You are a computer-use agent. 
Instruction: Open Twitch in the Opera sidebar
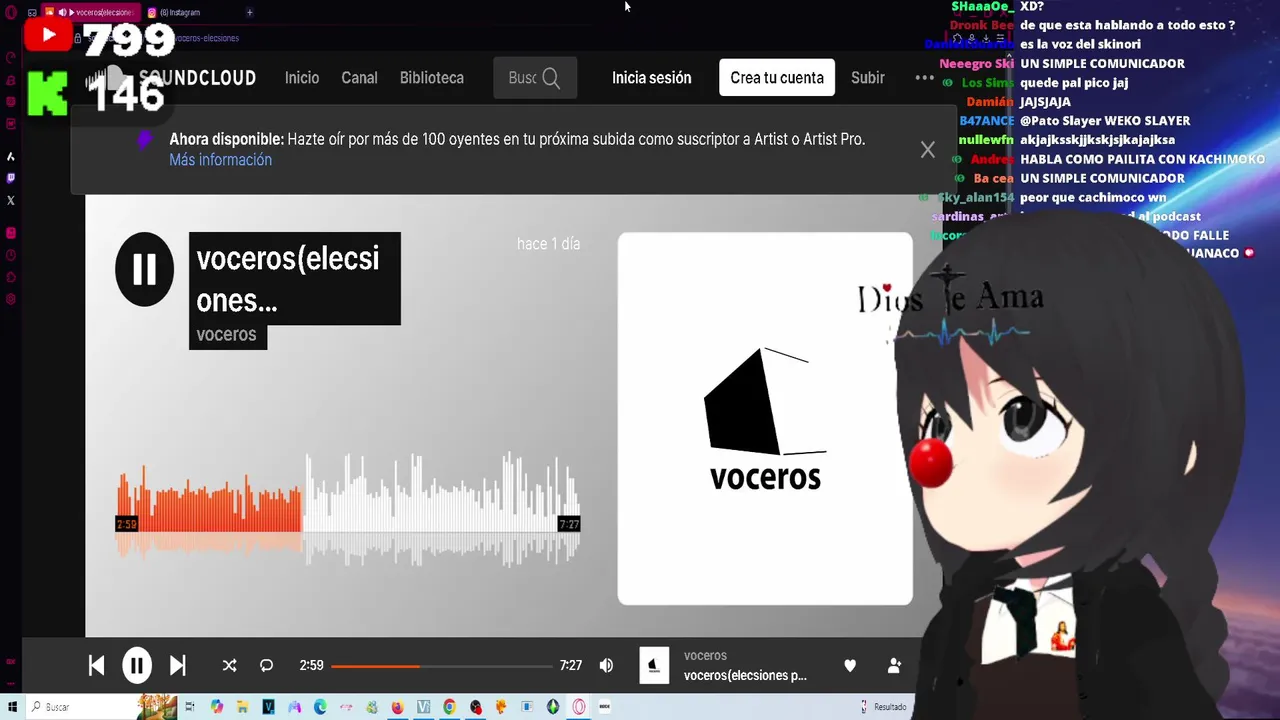coord(11,178)
